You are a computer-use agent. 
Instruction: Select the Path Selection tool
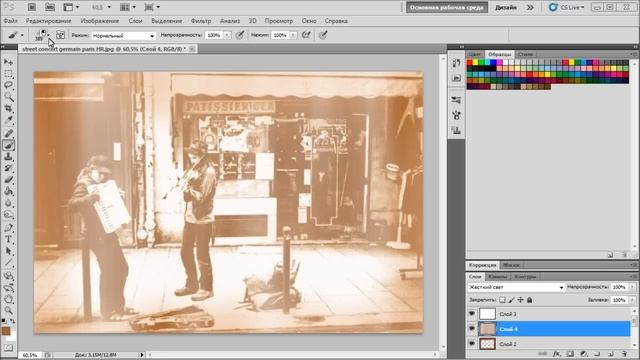tap(8, 251)
